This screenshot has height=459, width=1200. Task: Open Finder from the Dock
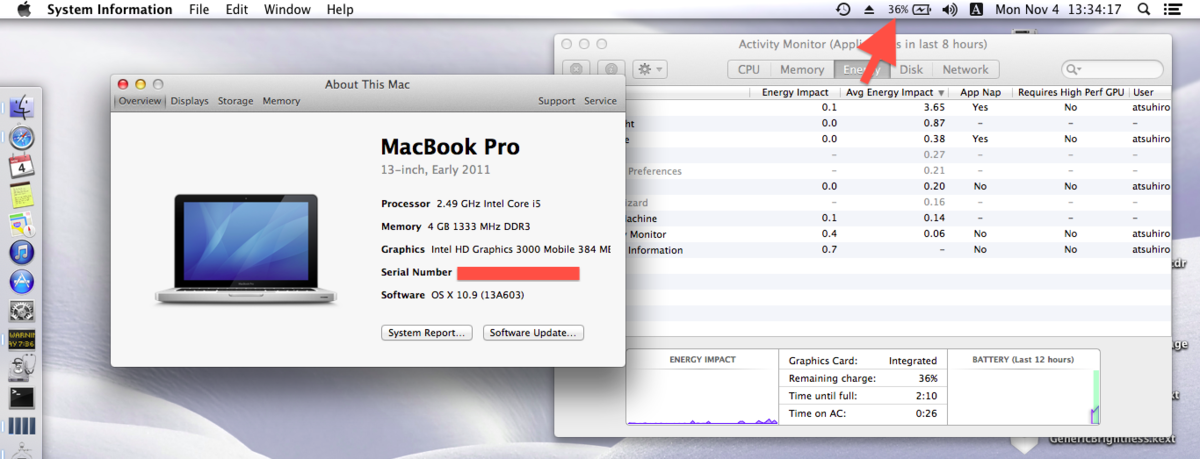pyautogui.click(x=22, y=106)
